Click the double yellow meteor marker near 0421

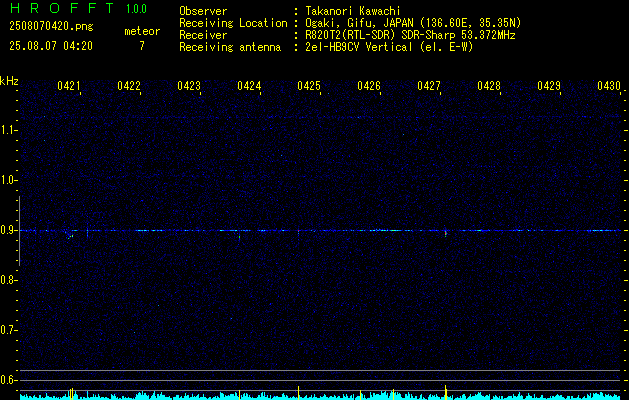point(71,394)
